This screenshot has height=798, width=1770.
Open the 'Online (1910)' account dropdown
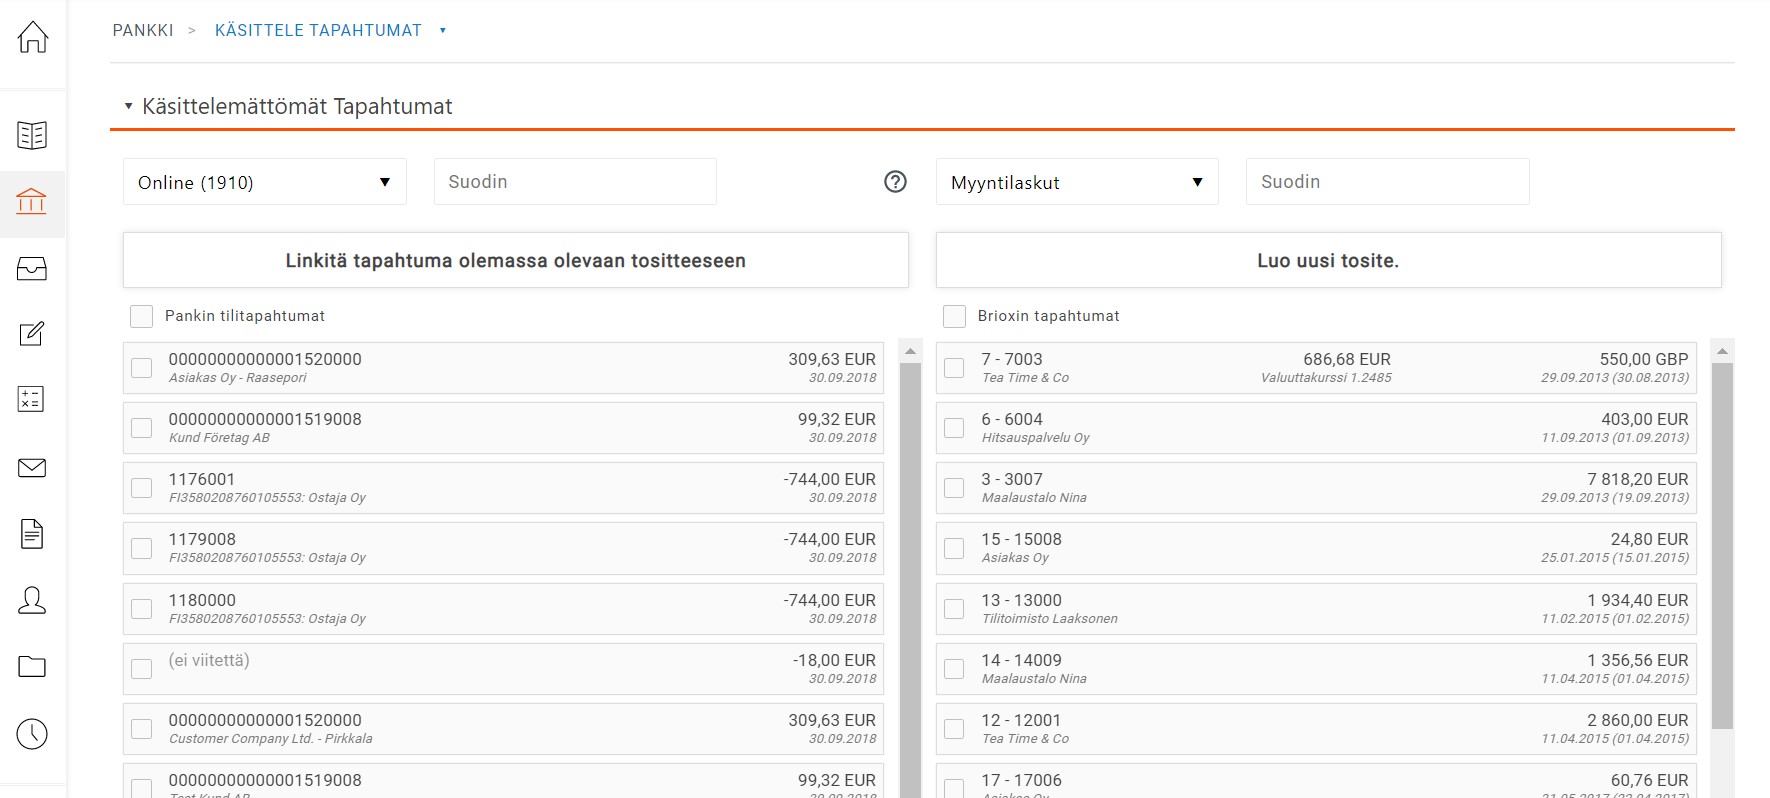click(x=264, y=182)
